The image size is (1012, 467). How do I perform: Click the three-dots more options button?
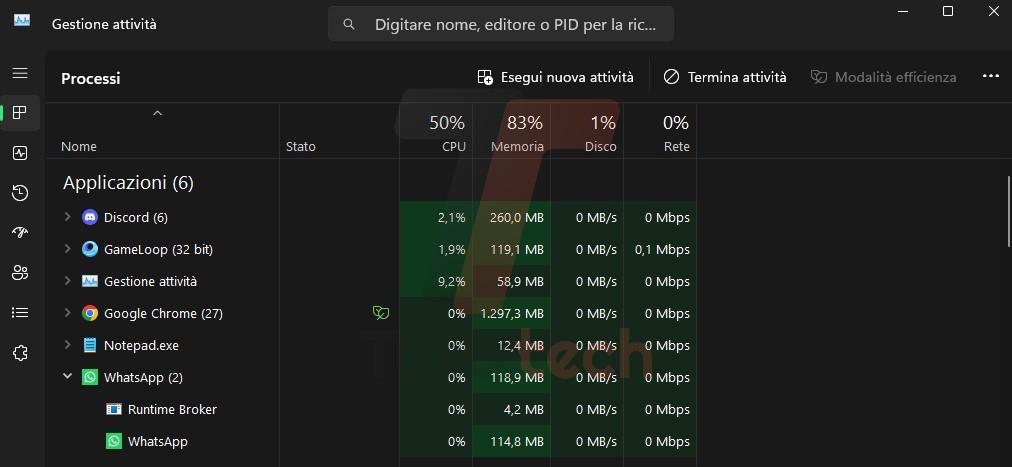[991, 77]
